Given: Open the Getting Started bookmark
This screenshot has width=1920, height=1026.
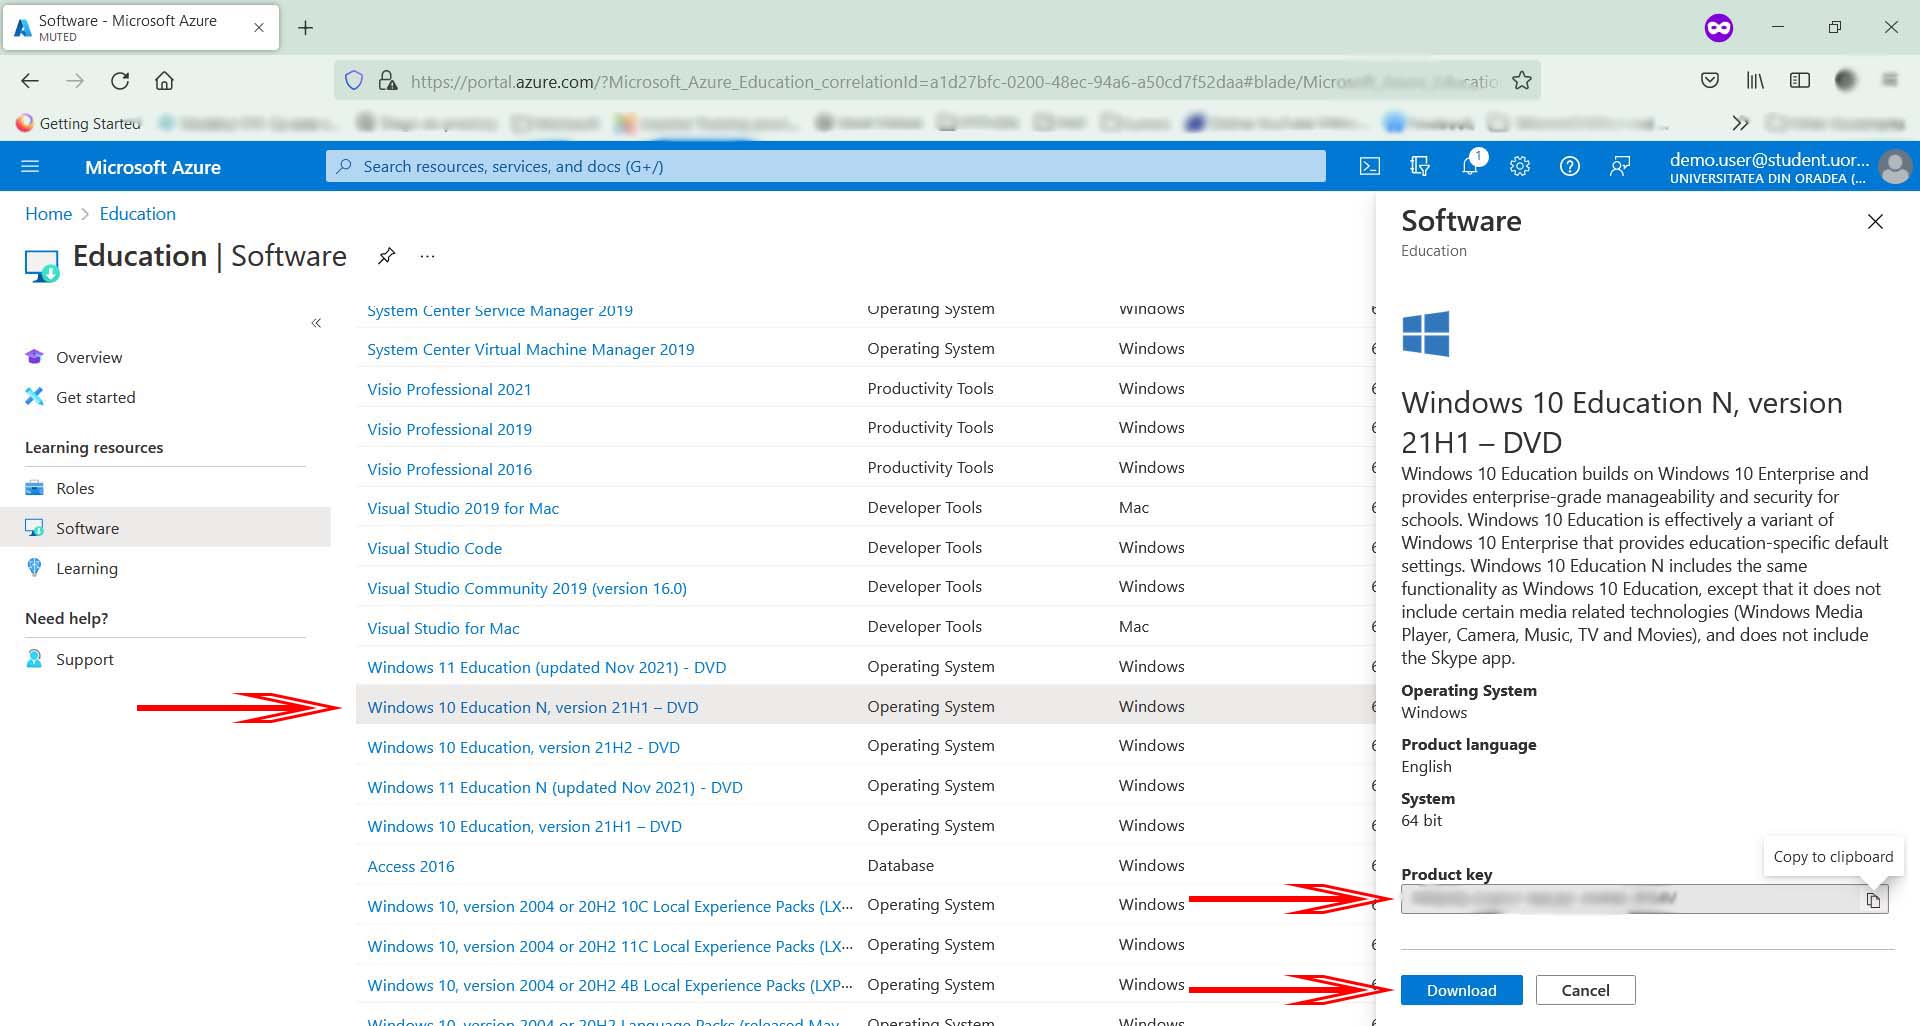Looking at the screenshot, I should point(78,123).
